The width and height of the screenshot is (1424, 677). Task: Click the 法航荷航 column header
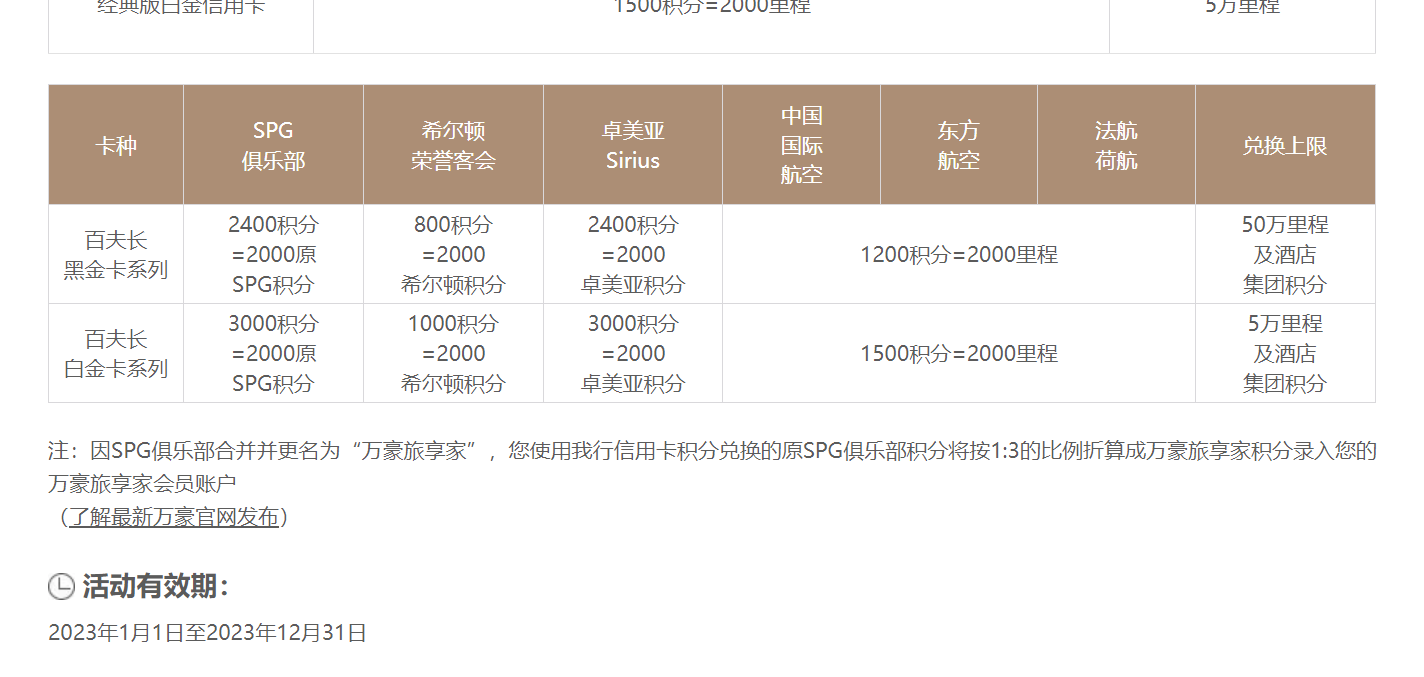point(1116,145)
